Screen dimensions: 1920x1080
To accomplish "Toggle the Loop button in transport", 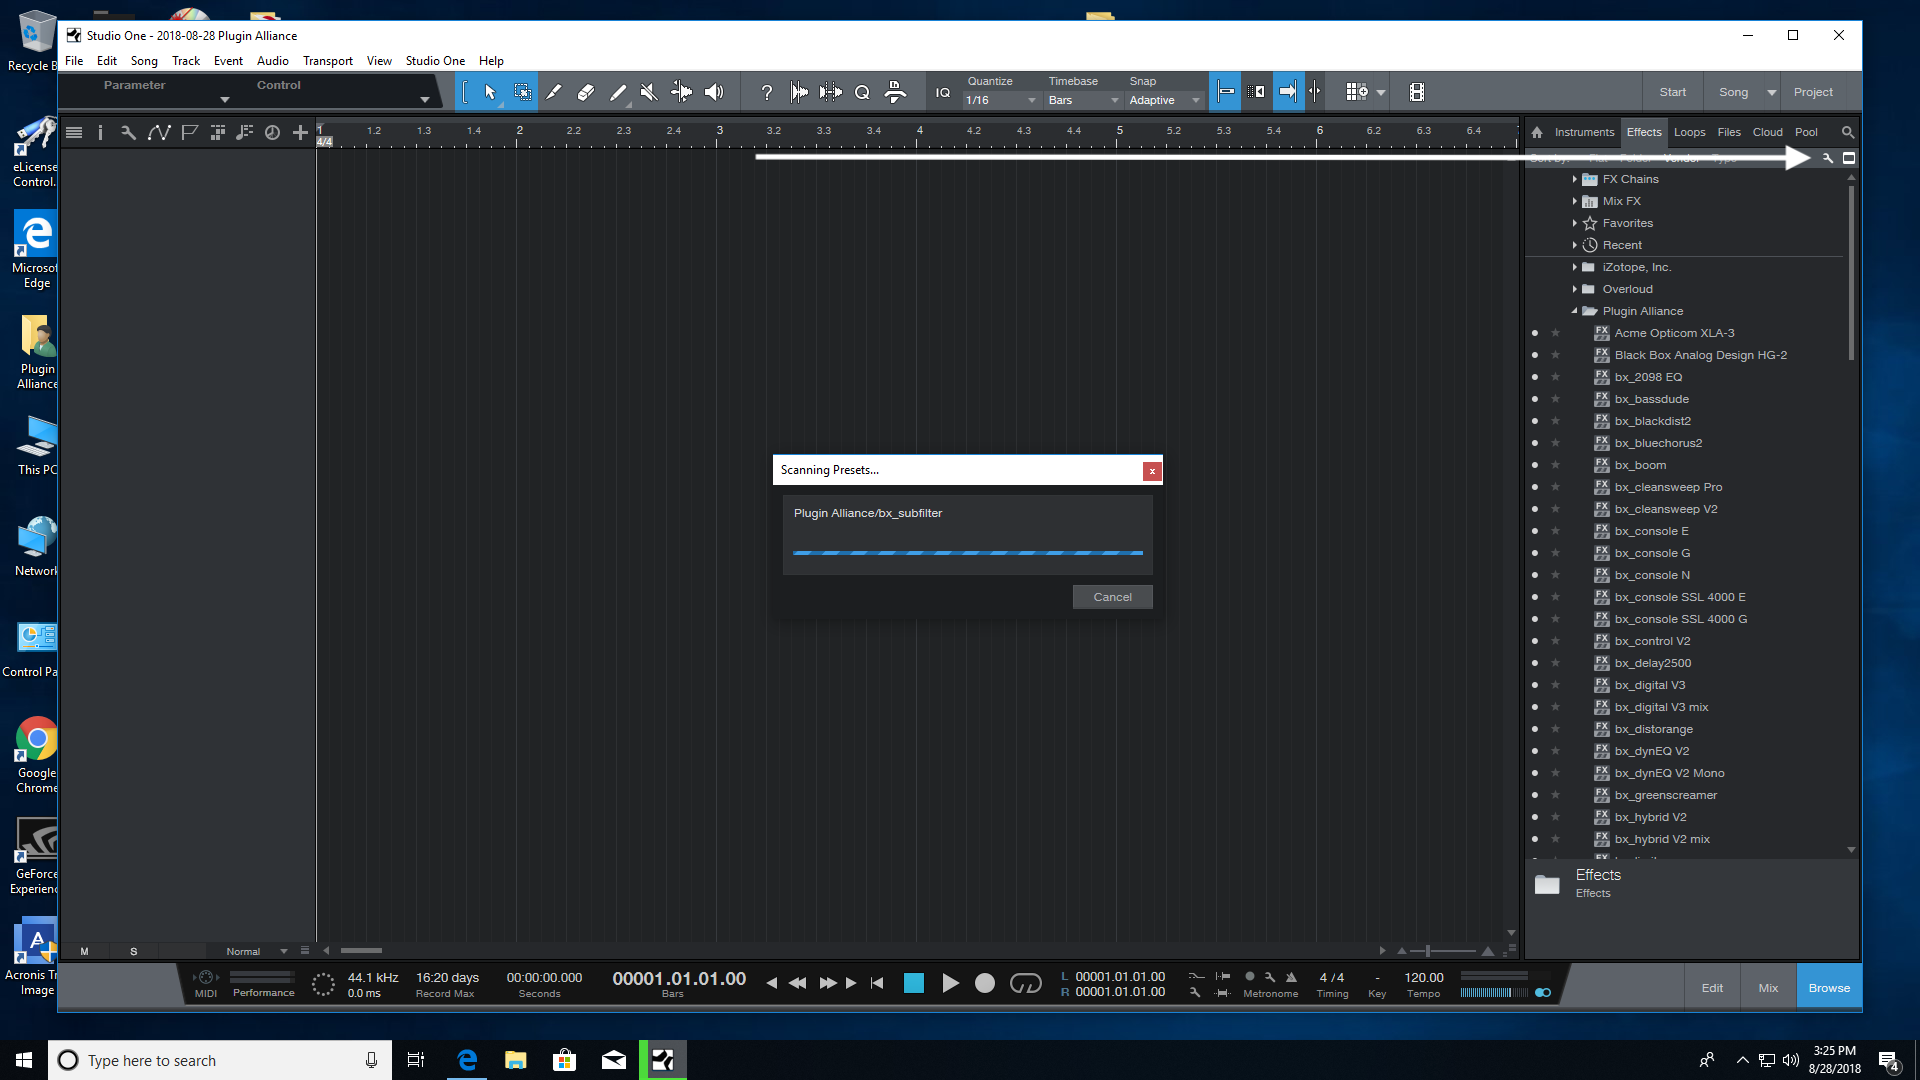I will 1025,984.
